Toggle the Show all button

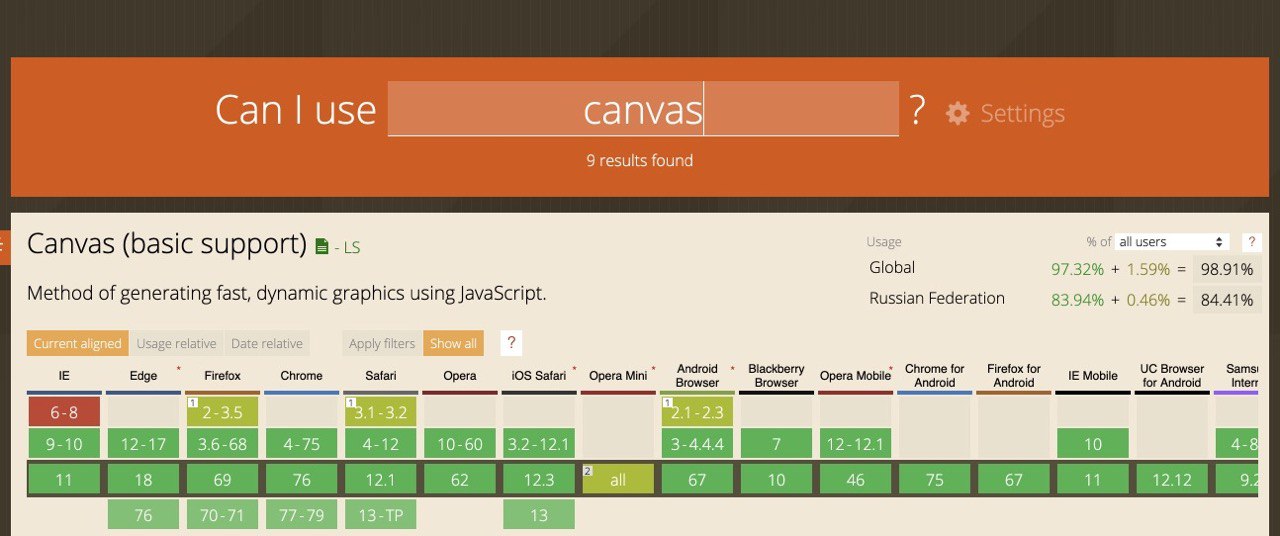[453, 343]
